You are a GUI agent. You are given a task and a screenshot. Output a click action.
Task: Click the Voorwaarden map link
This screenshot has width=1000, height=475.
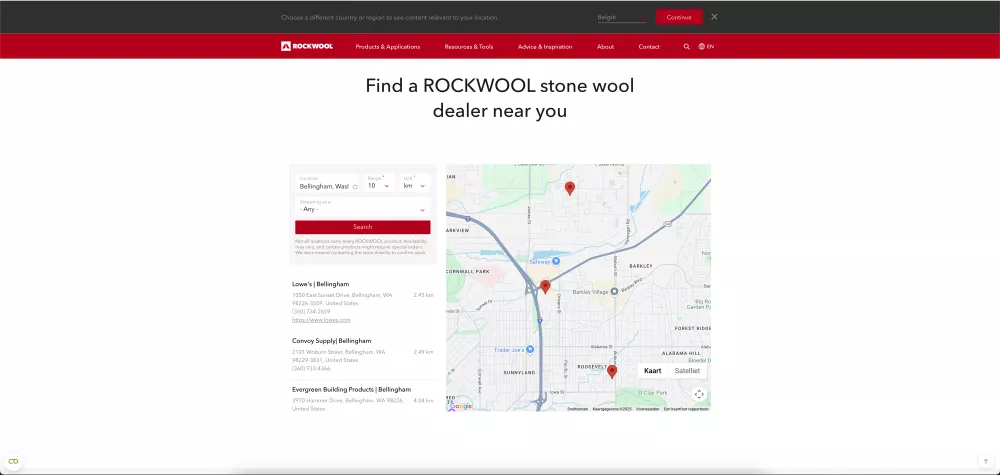pos(647,409)
